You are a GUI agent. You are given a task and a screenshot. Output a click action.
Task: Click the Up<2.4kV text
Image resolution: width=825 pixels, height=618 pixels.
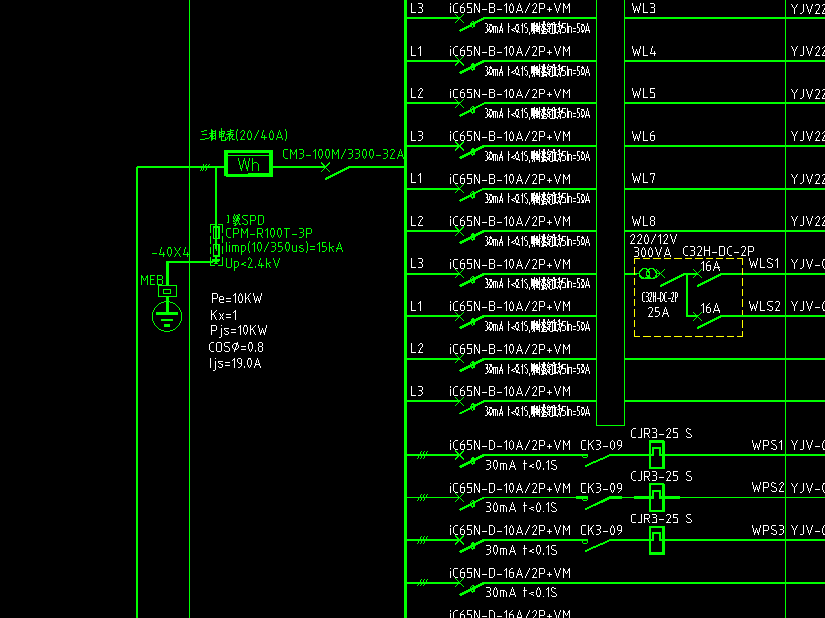click(253, 263)
